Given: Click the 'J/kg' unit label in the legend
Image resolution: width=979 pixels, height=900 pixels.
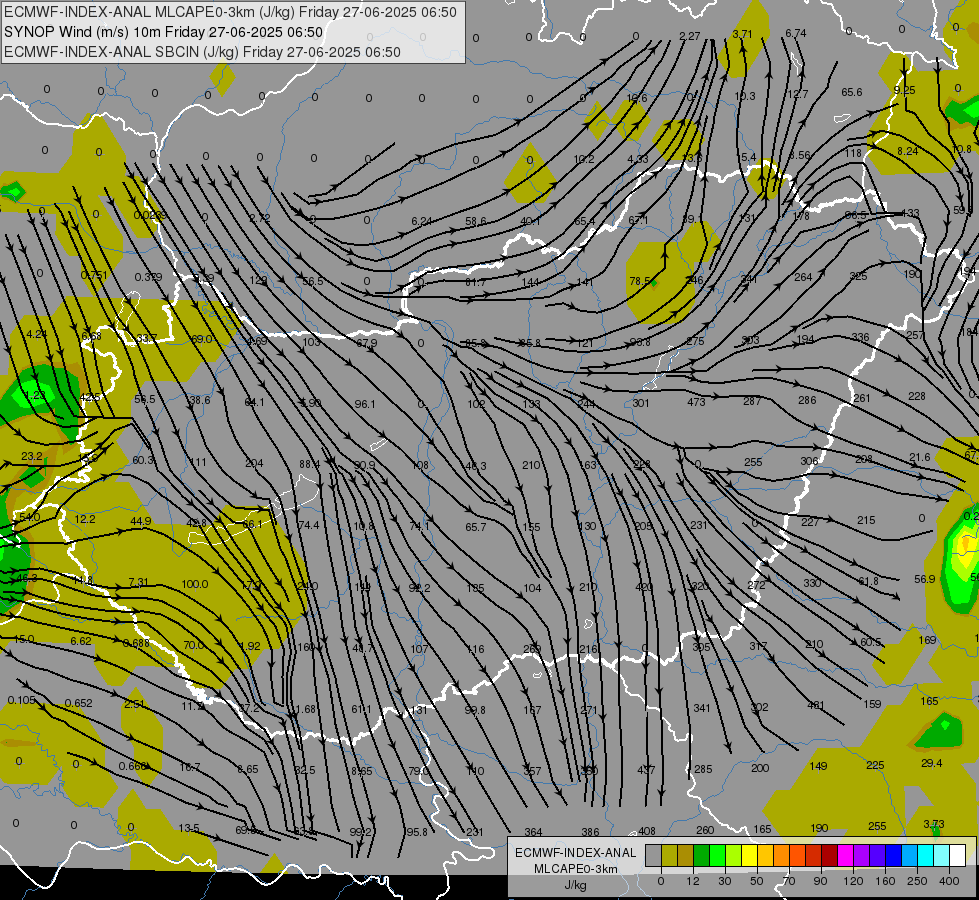Looking at the screenshot, I should [x=576, y=885].
